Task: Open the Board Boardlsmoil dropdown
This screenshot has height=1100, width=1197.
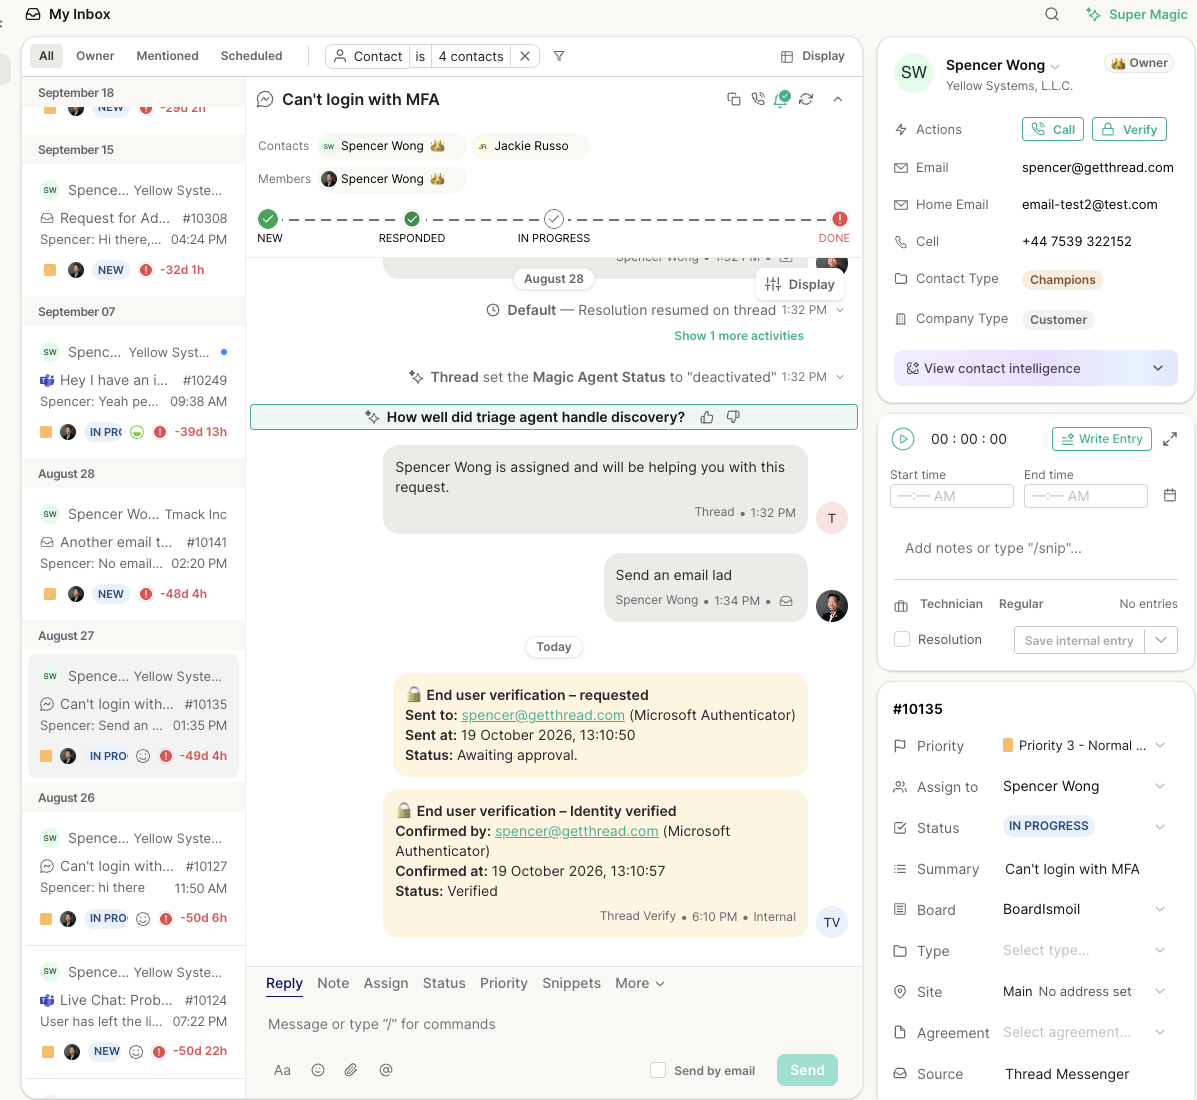Action: click(x=1084, y=909)
